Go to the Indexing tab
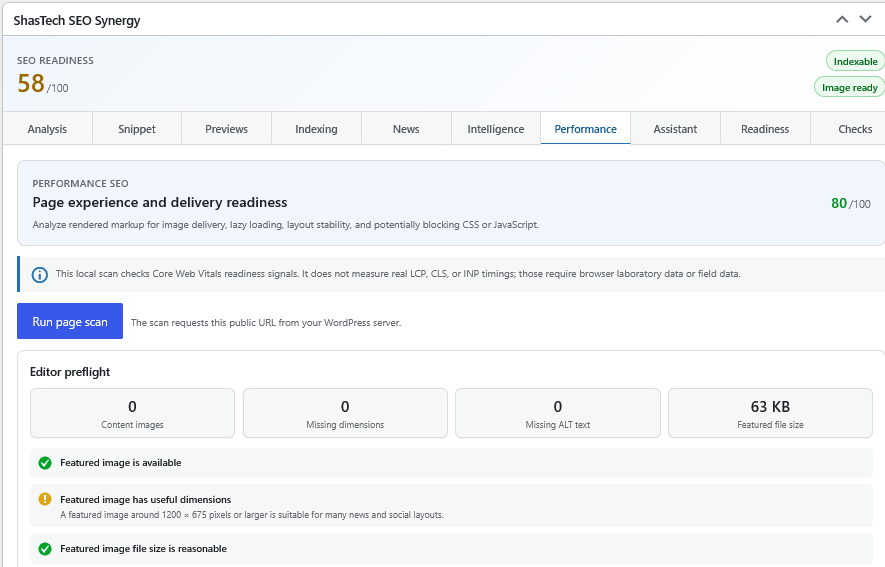The image size is (885, 567). point(316,129)
